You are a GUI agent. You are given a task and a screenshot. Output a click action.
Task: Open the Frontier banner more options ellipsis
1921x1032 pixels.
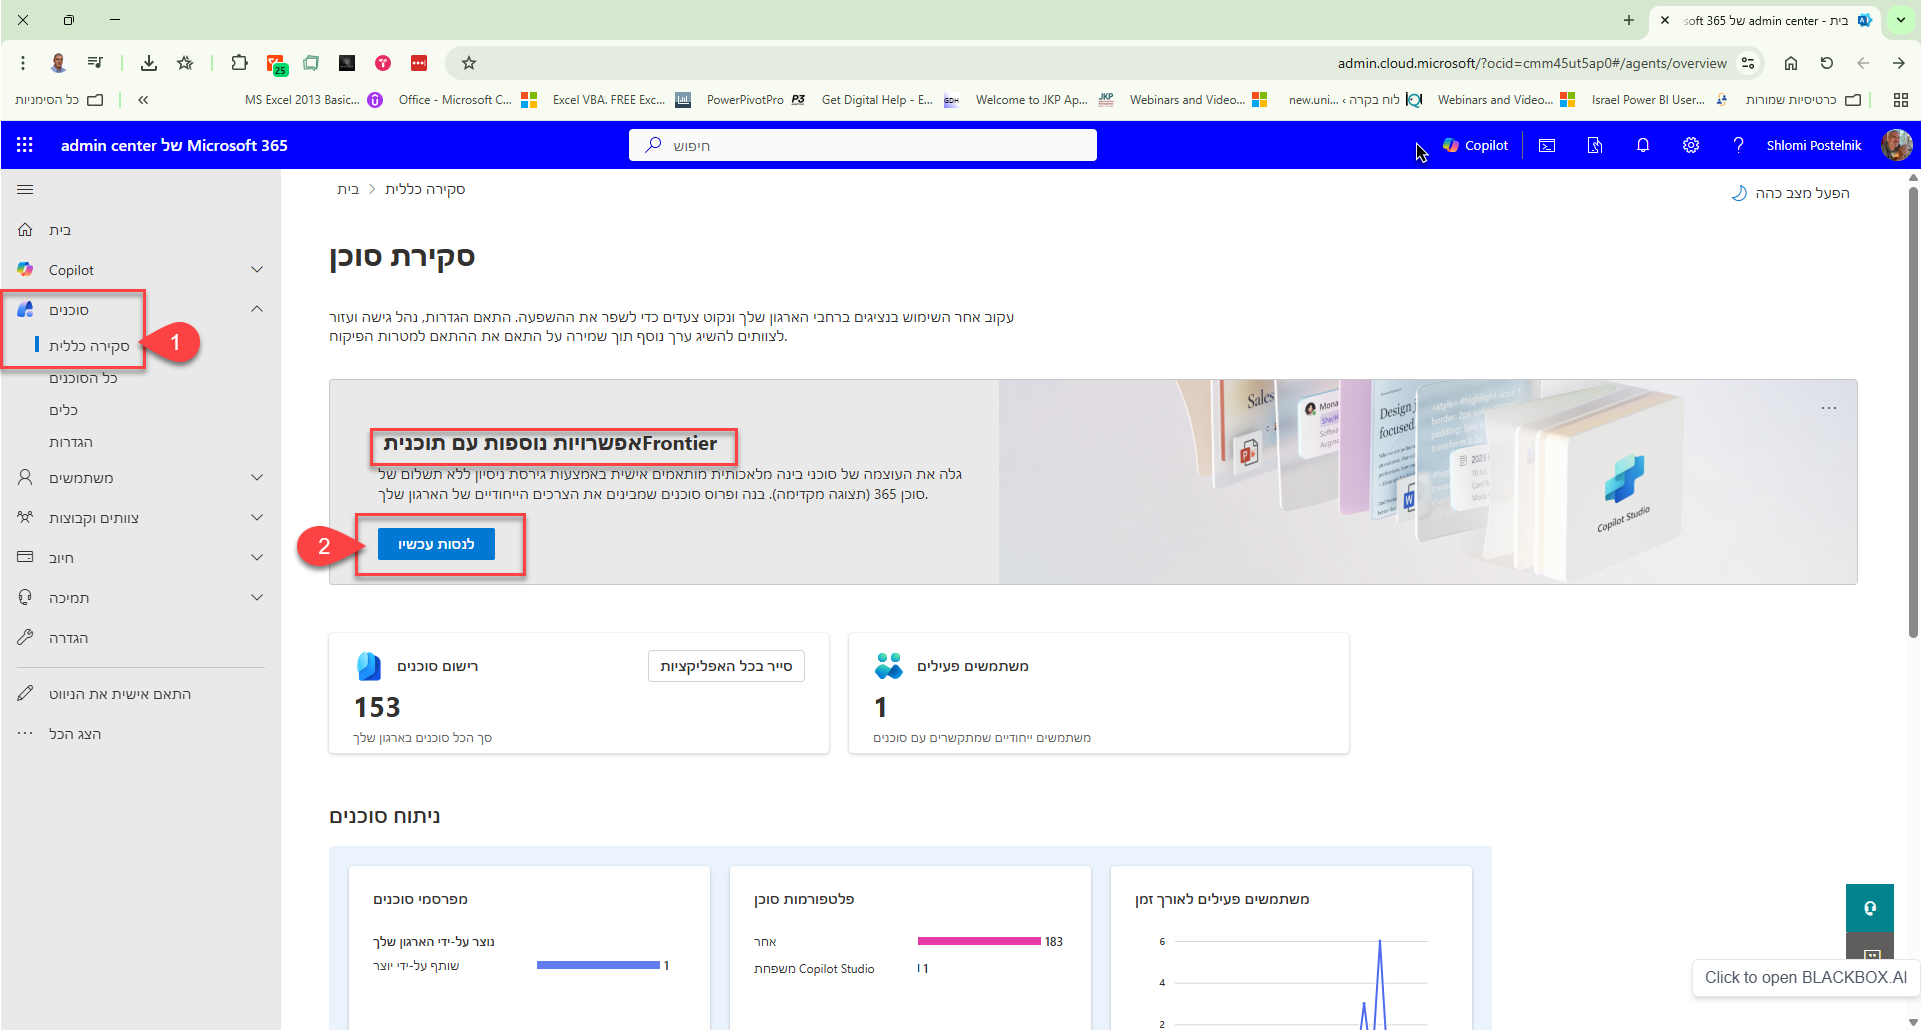click(1828, 408)
